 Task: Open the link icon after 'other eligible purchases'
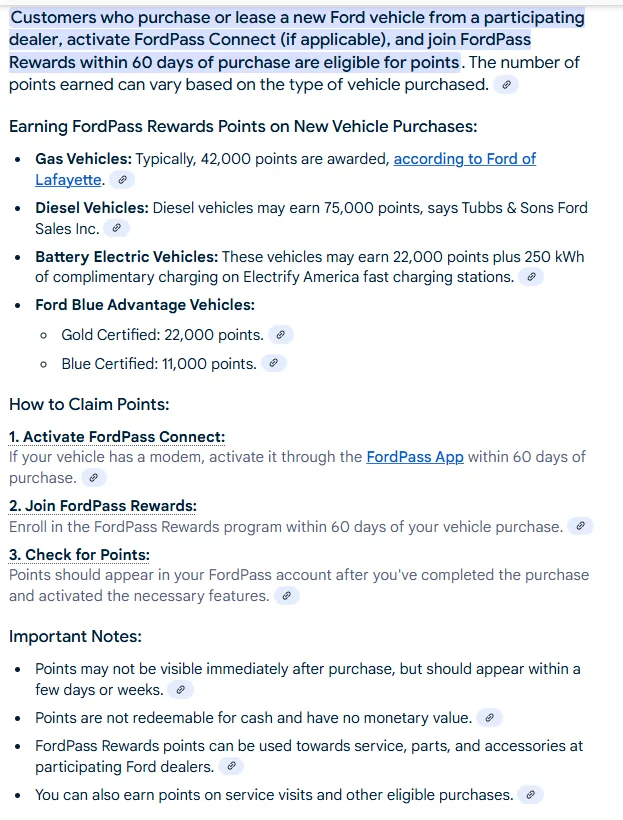[530, 795]
